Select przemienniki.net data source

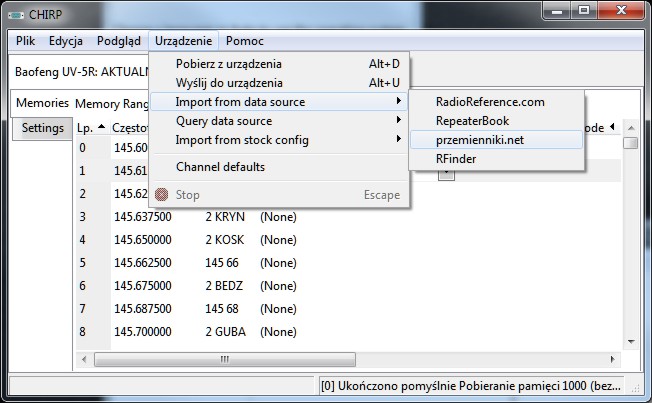[496, 140]
